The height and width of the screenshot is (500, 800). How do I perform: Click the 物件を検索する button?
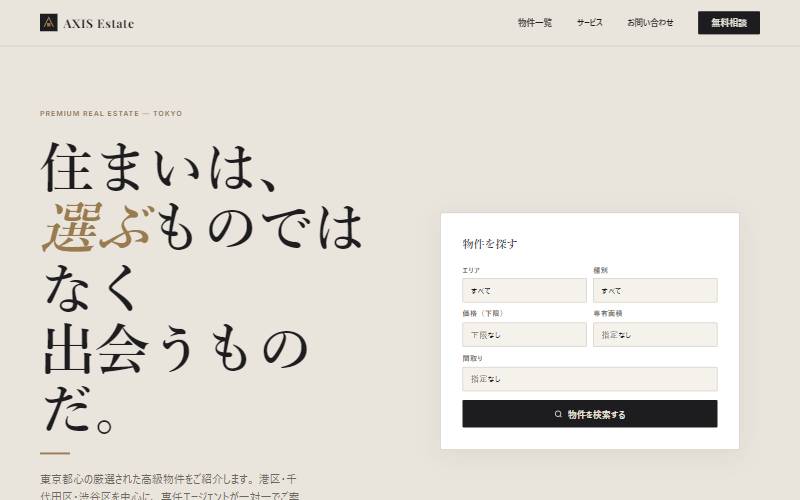(x=590, y=414)
